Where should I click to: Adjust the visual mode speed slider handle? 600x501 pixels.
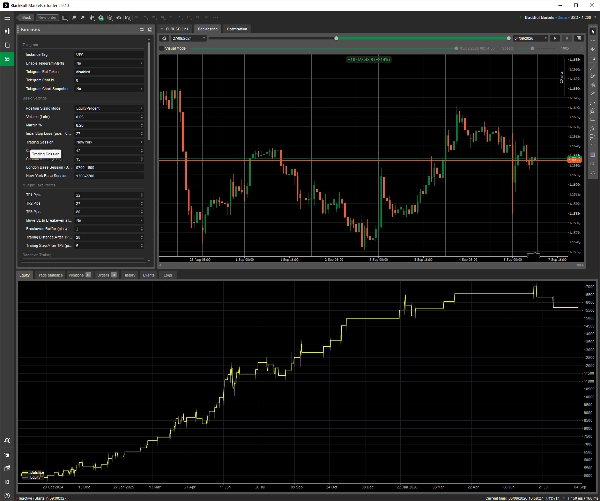(532, 49)
